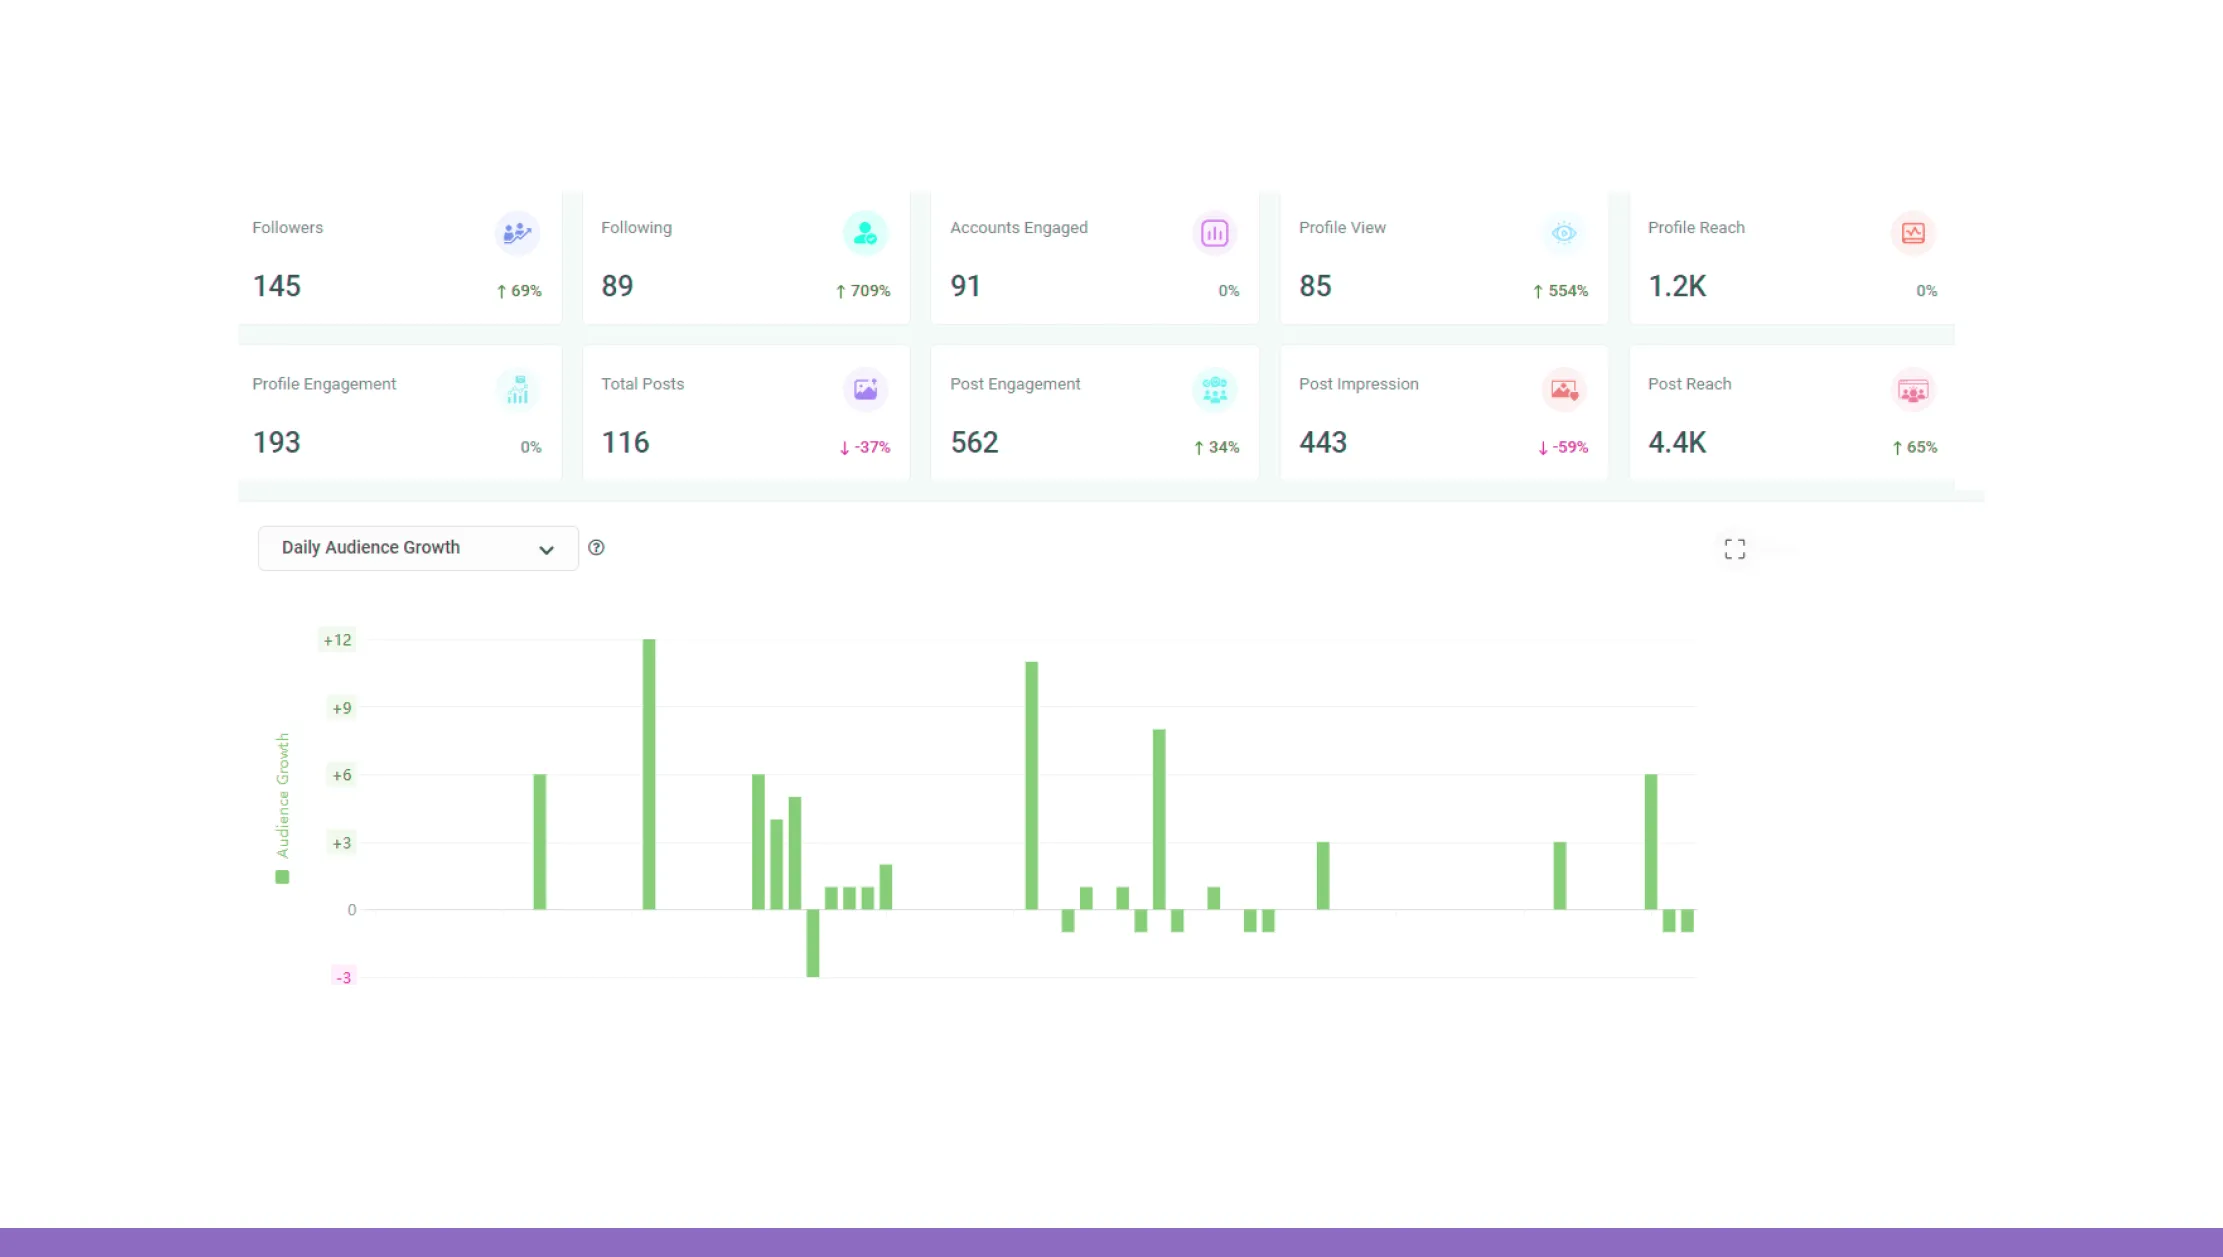Click the Accounts Engaged chart icon
The image size is (2223, 1257).
1214,233
